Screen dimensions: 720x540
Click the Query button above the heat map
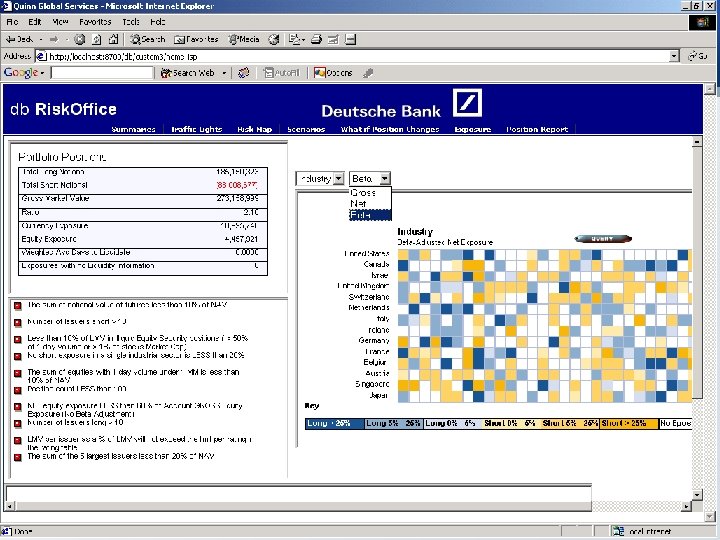point(603,239)
